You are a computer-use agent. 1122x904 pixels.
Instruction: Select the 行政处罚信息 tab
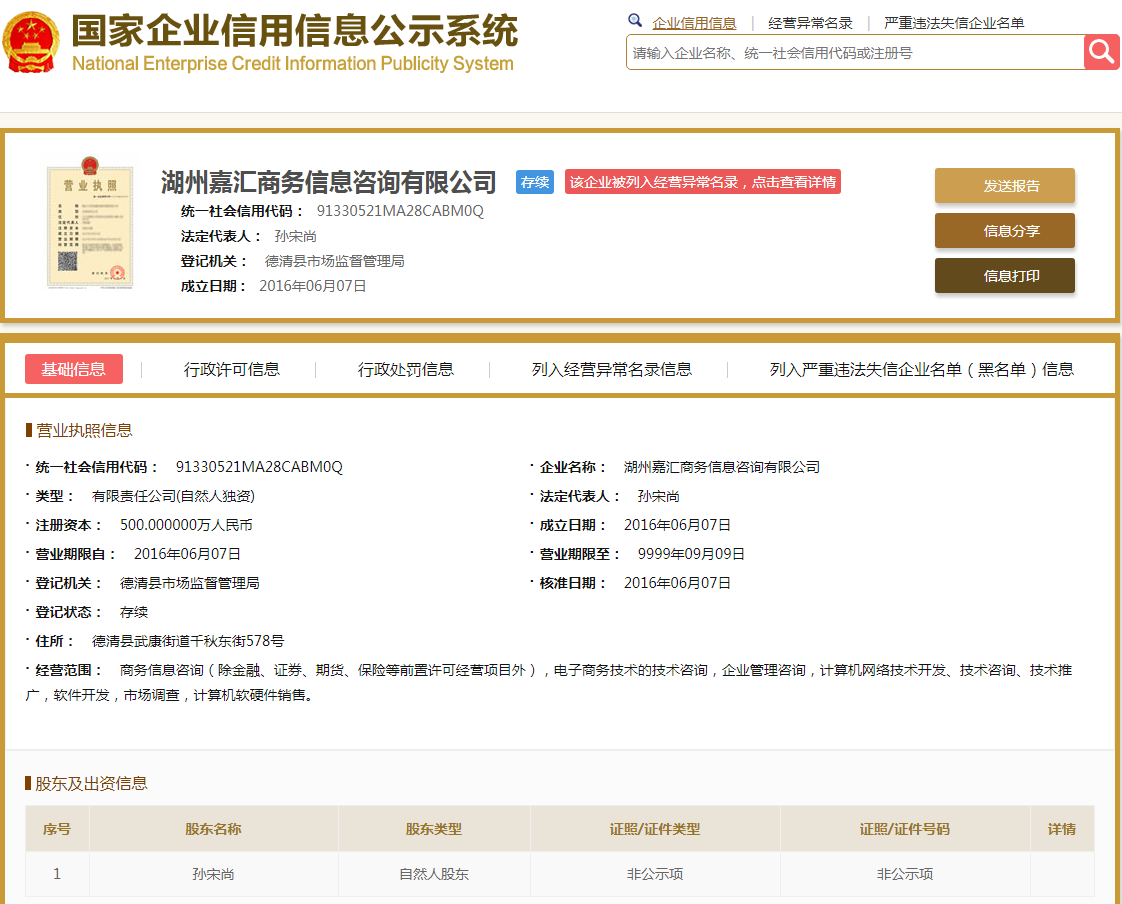pos(407,369)
